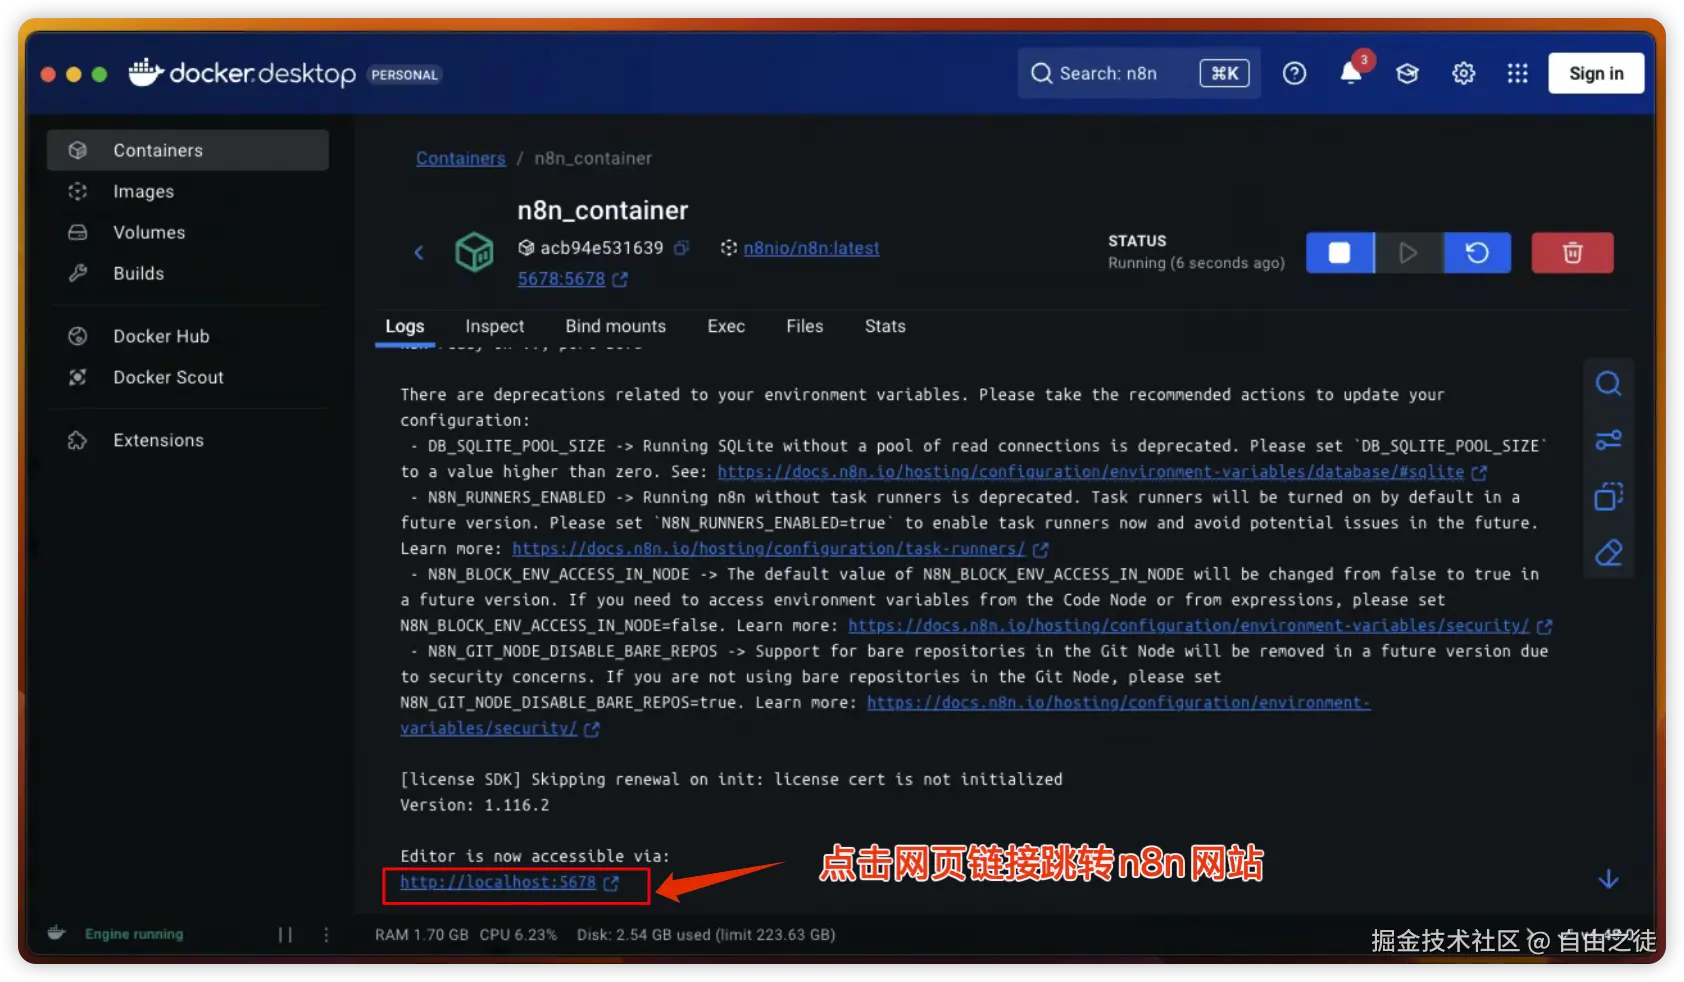The image size is (1684, 982).
Task: Open Builds in the sidebar
Action: (188, 273)
